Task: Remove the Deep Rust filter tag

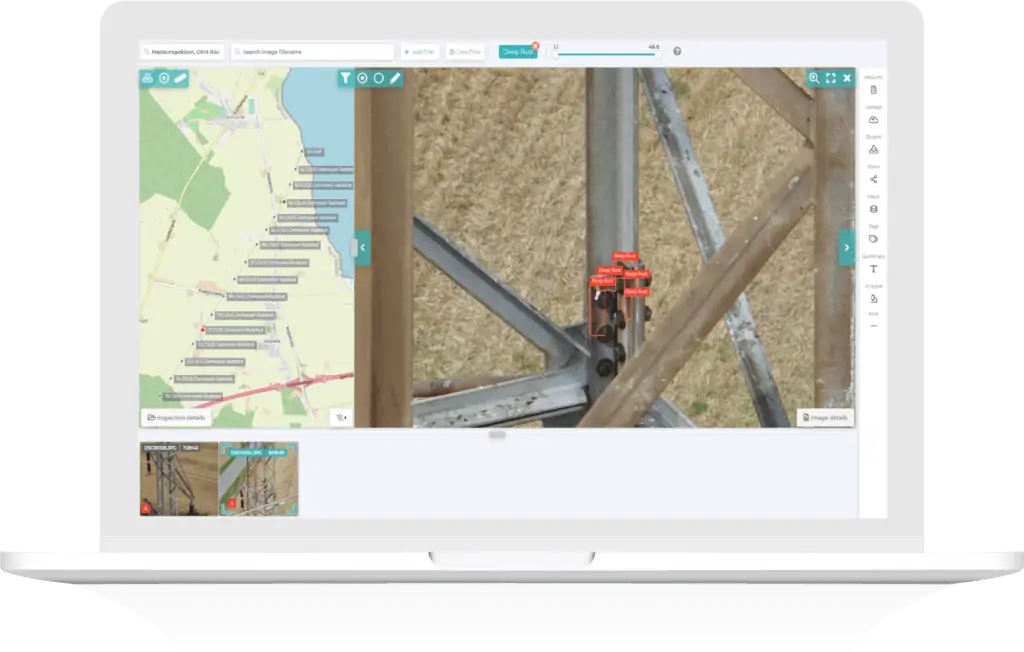Action: coord(536,46)
